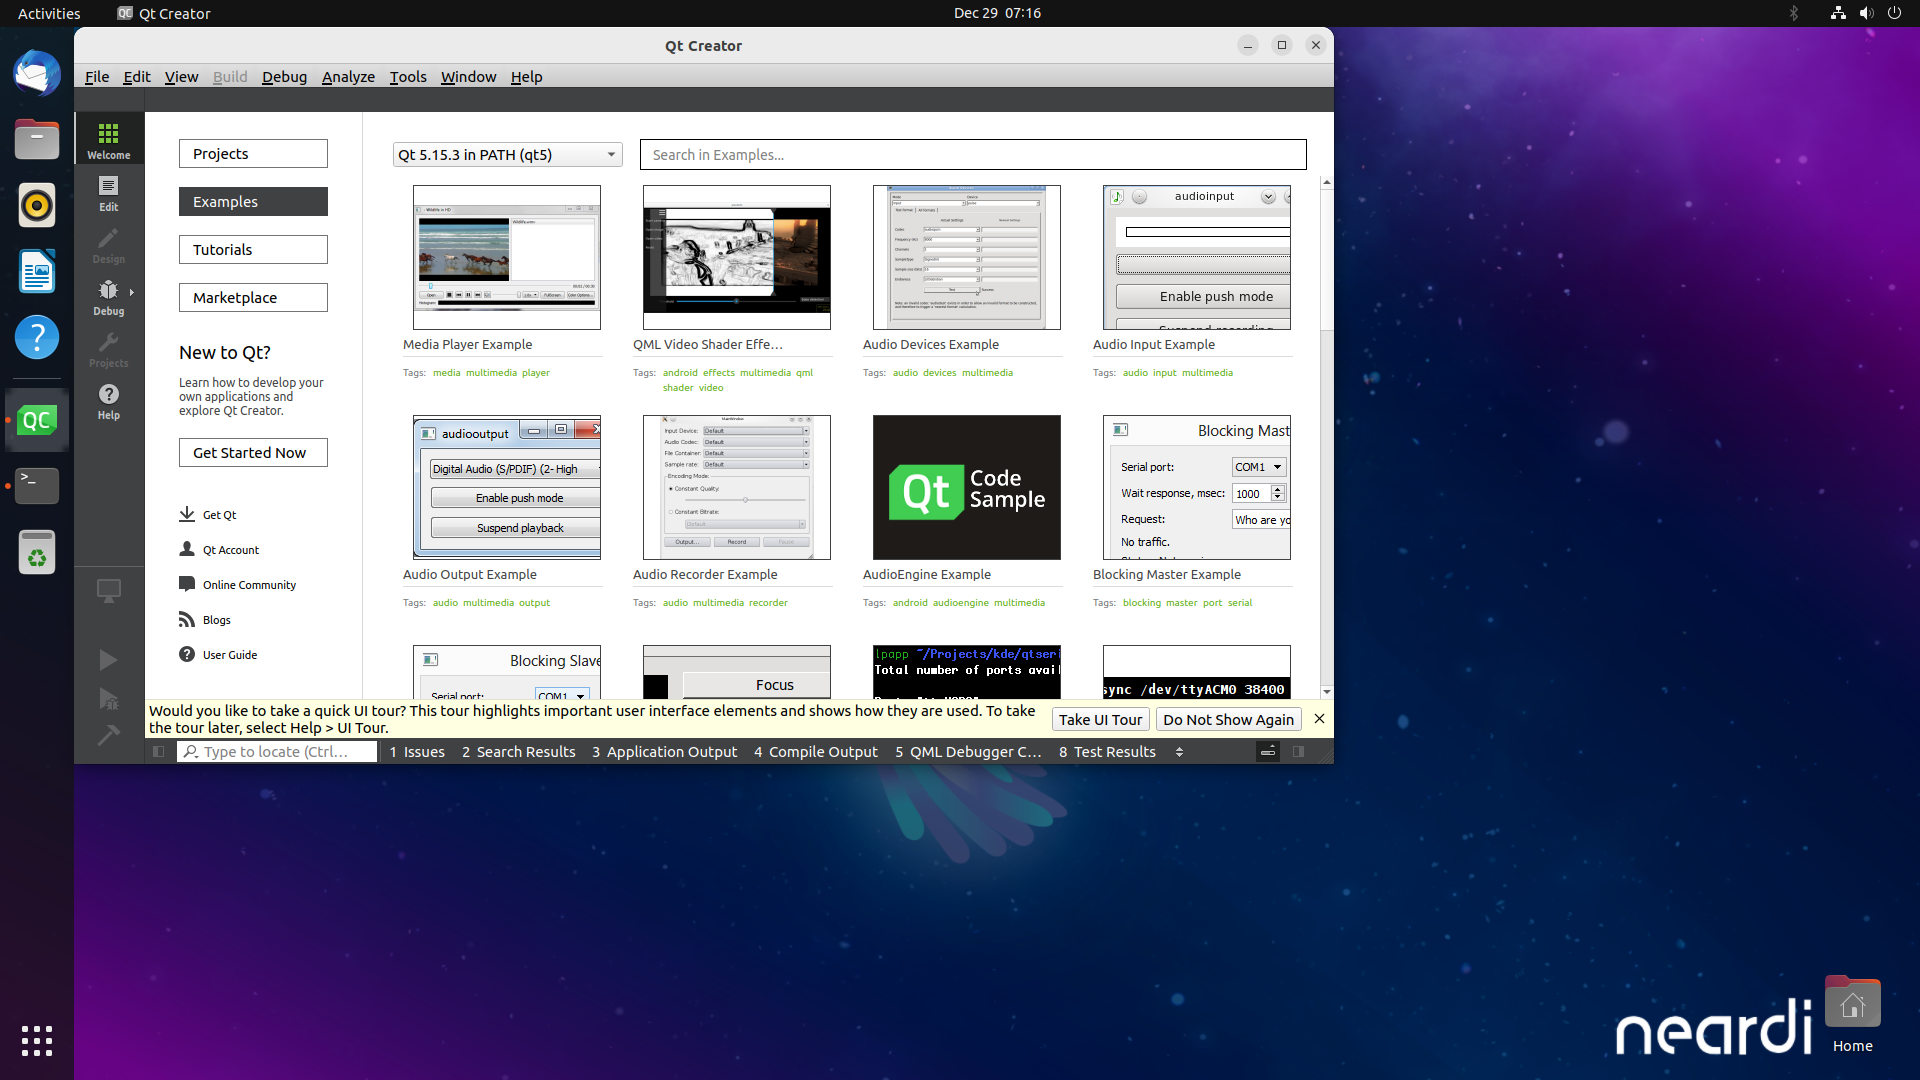Click the 'multimedia' tag under Media Player
Screen dimensions: 1920x1080
pos(491,372)
